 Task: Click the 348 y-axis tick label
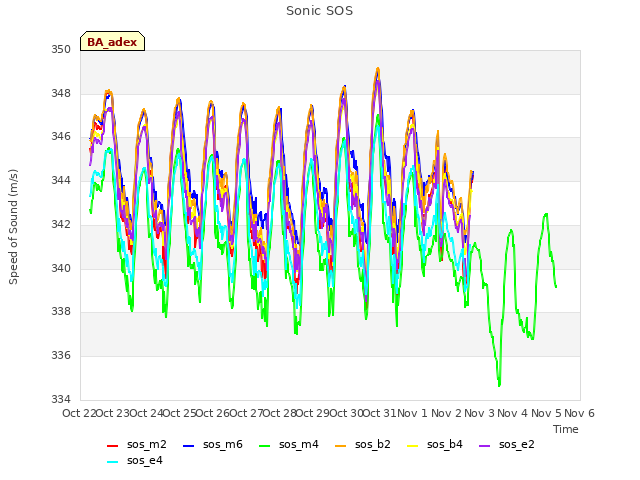61,93
